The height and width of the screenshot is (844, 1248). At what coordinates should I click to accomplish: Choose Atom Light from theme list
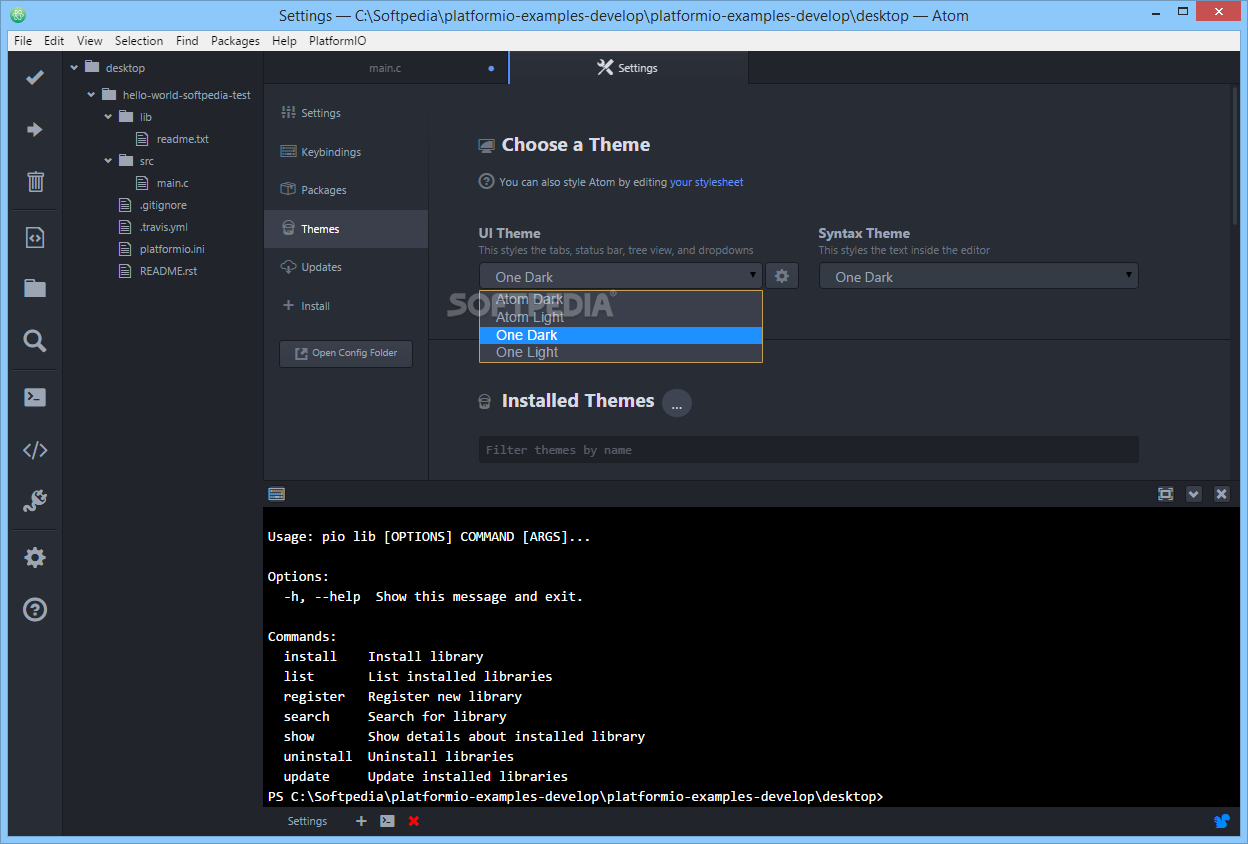coord(621,317)
